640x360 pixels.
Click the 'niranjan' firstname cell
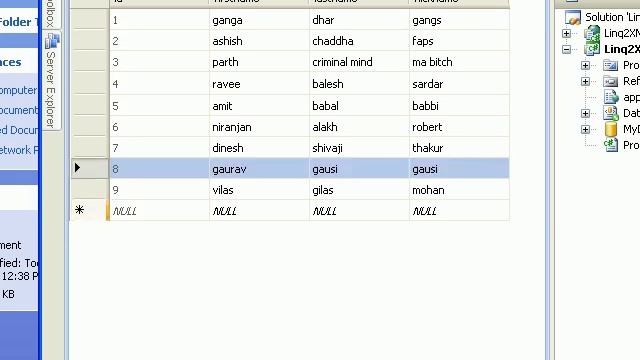point(259,127)
